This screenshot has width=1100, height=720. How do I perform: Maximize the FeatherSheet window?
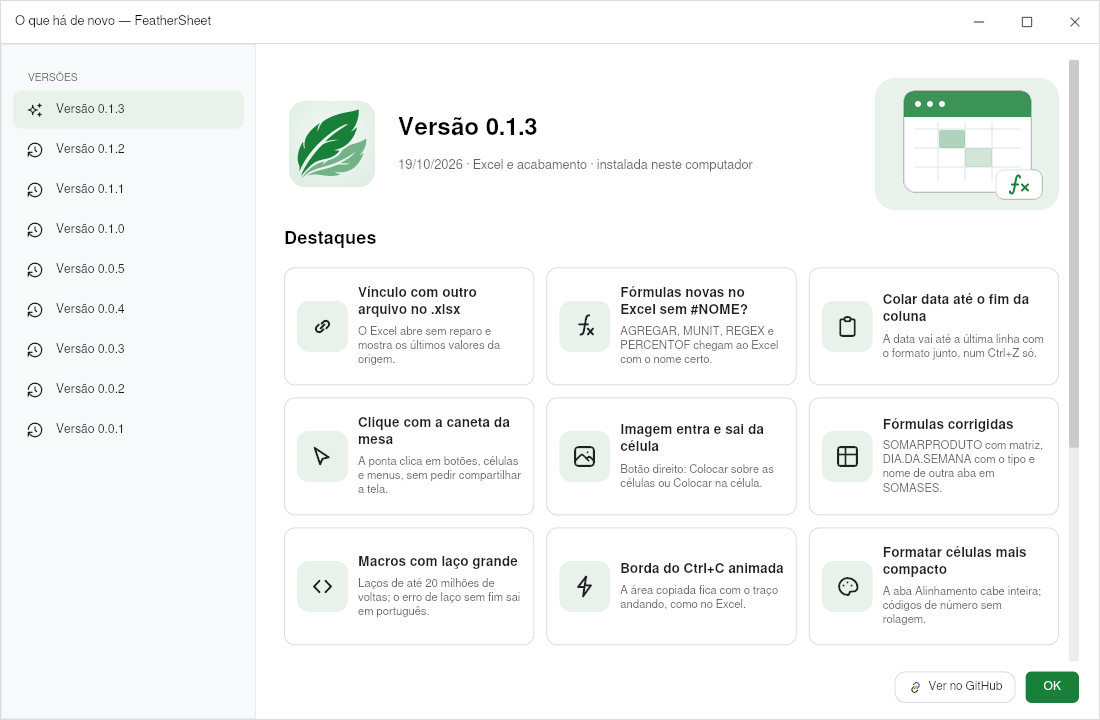point(1027,22)
